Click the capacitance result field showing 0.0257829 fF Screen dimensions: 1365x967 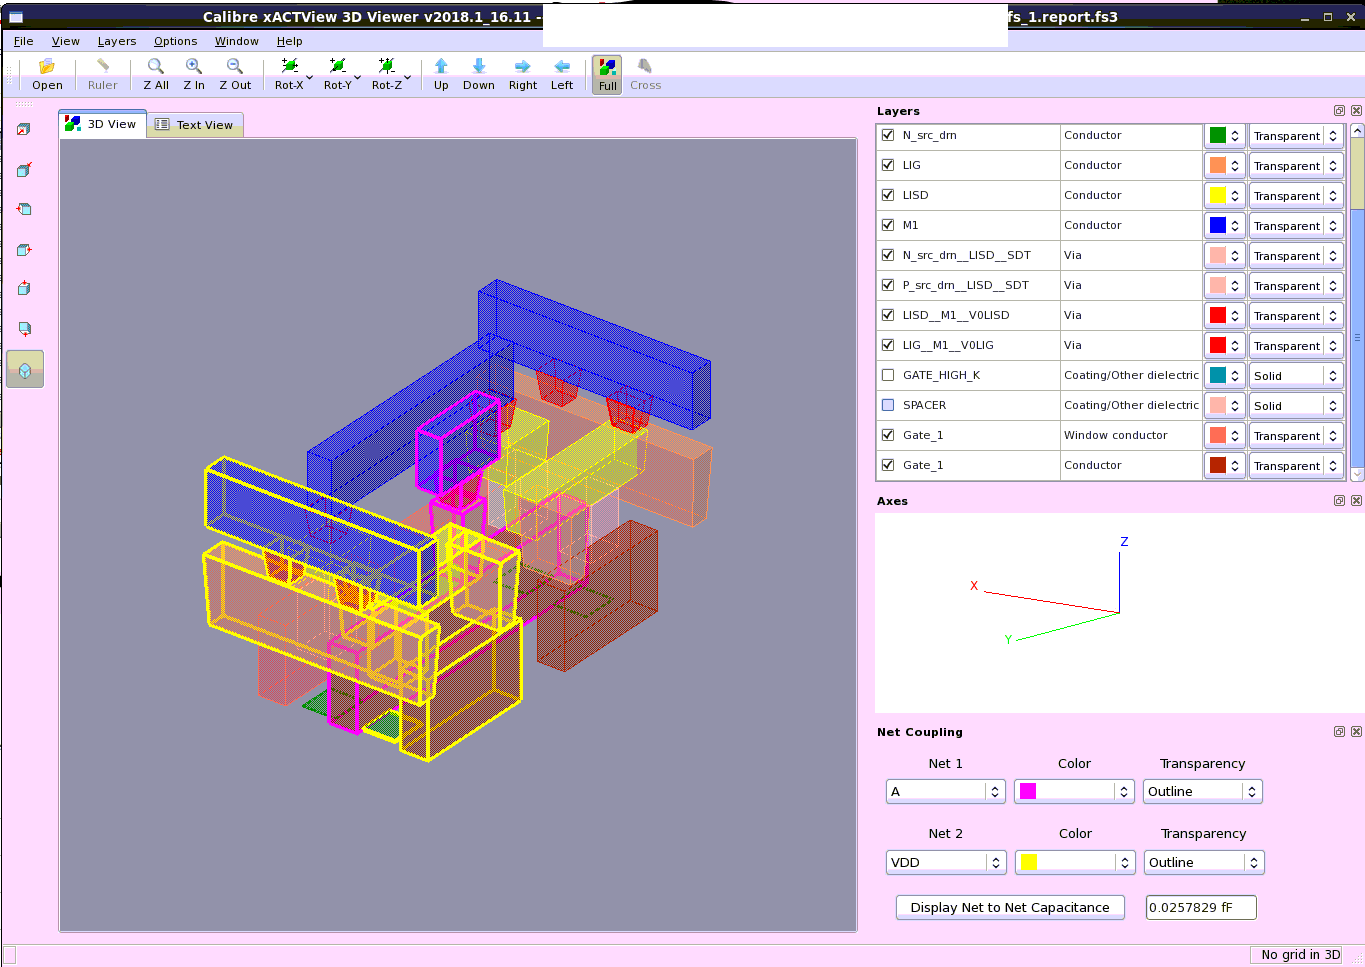(1200, 907)
